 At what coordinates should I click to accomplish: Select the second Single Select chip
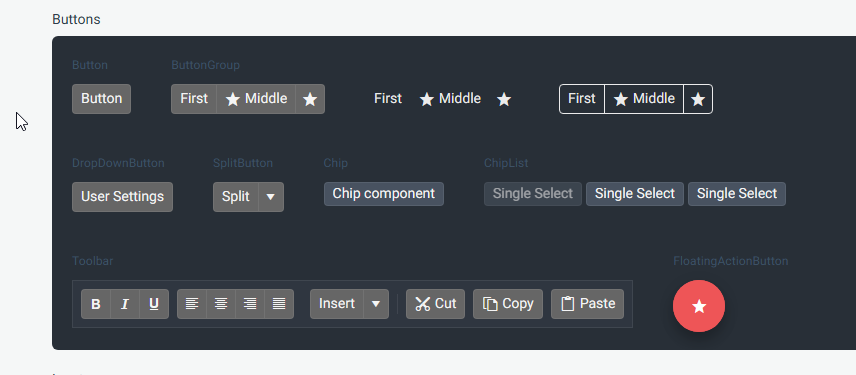[635, 194]
